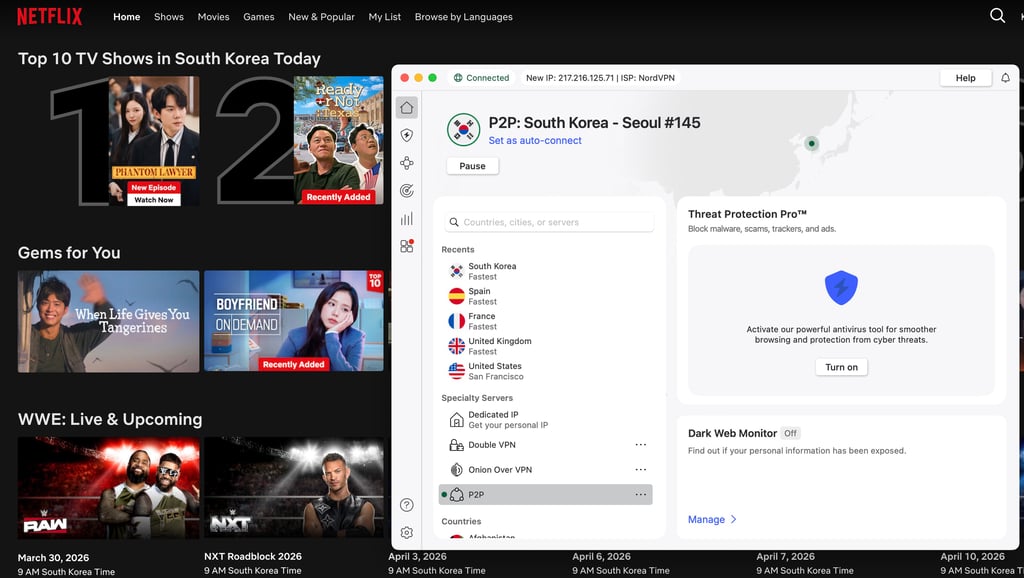Select Shows in Netflix navigation
The width and height of the screenshot is (1024, 578).
coord(168,17)
